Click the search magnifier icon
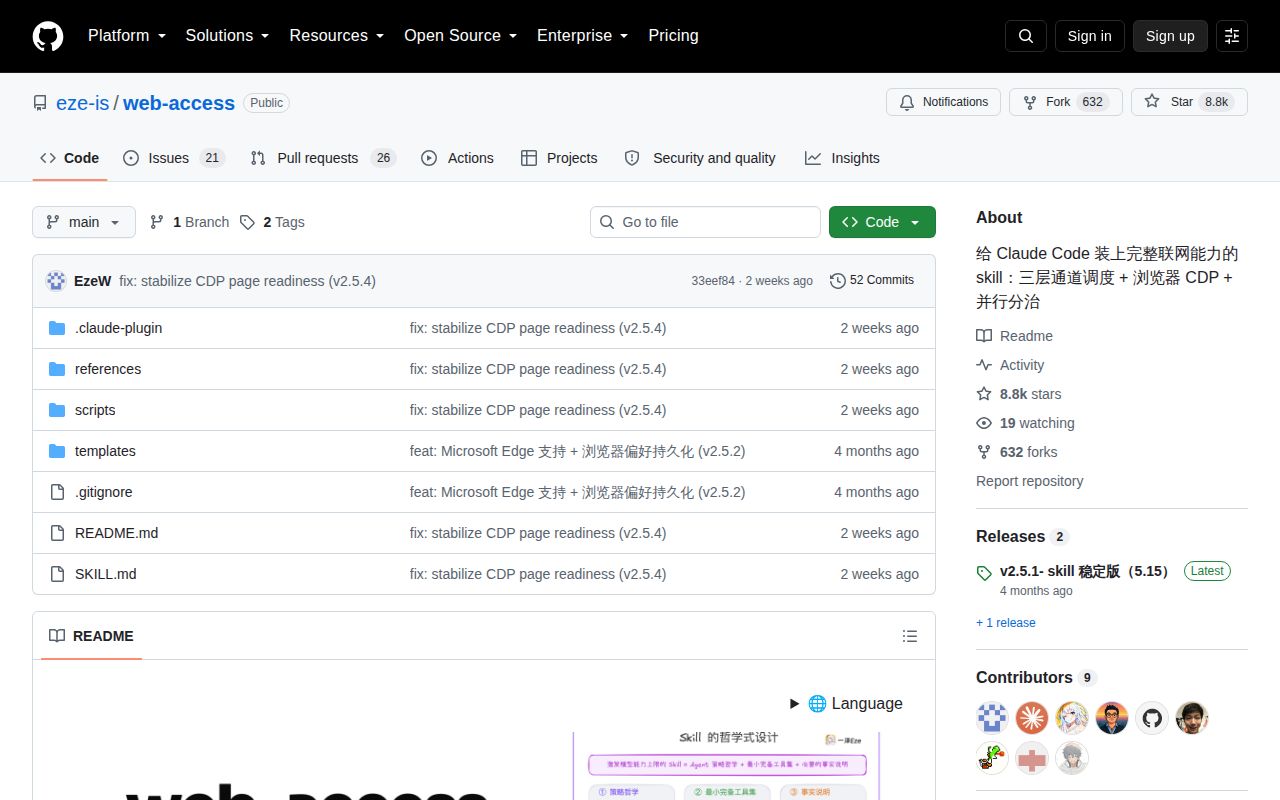Image resolution: width=1280 pixels, height=800 pixels. click(x=1026, y=36)
